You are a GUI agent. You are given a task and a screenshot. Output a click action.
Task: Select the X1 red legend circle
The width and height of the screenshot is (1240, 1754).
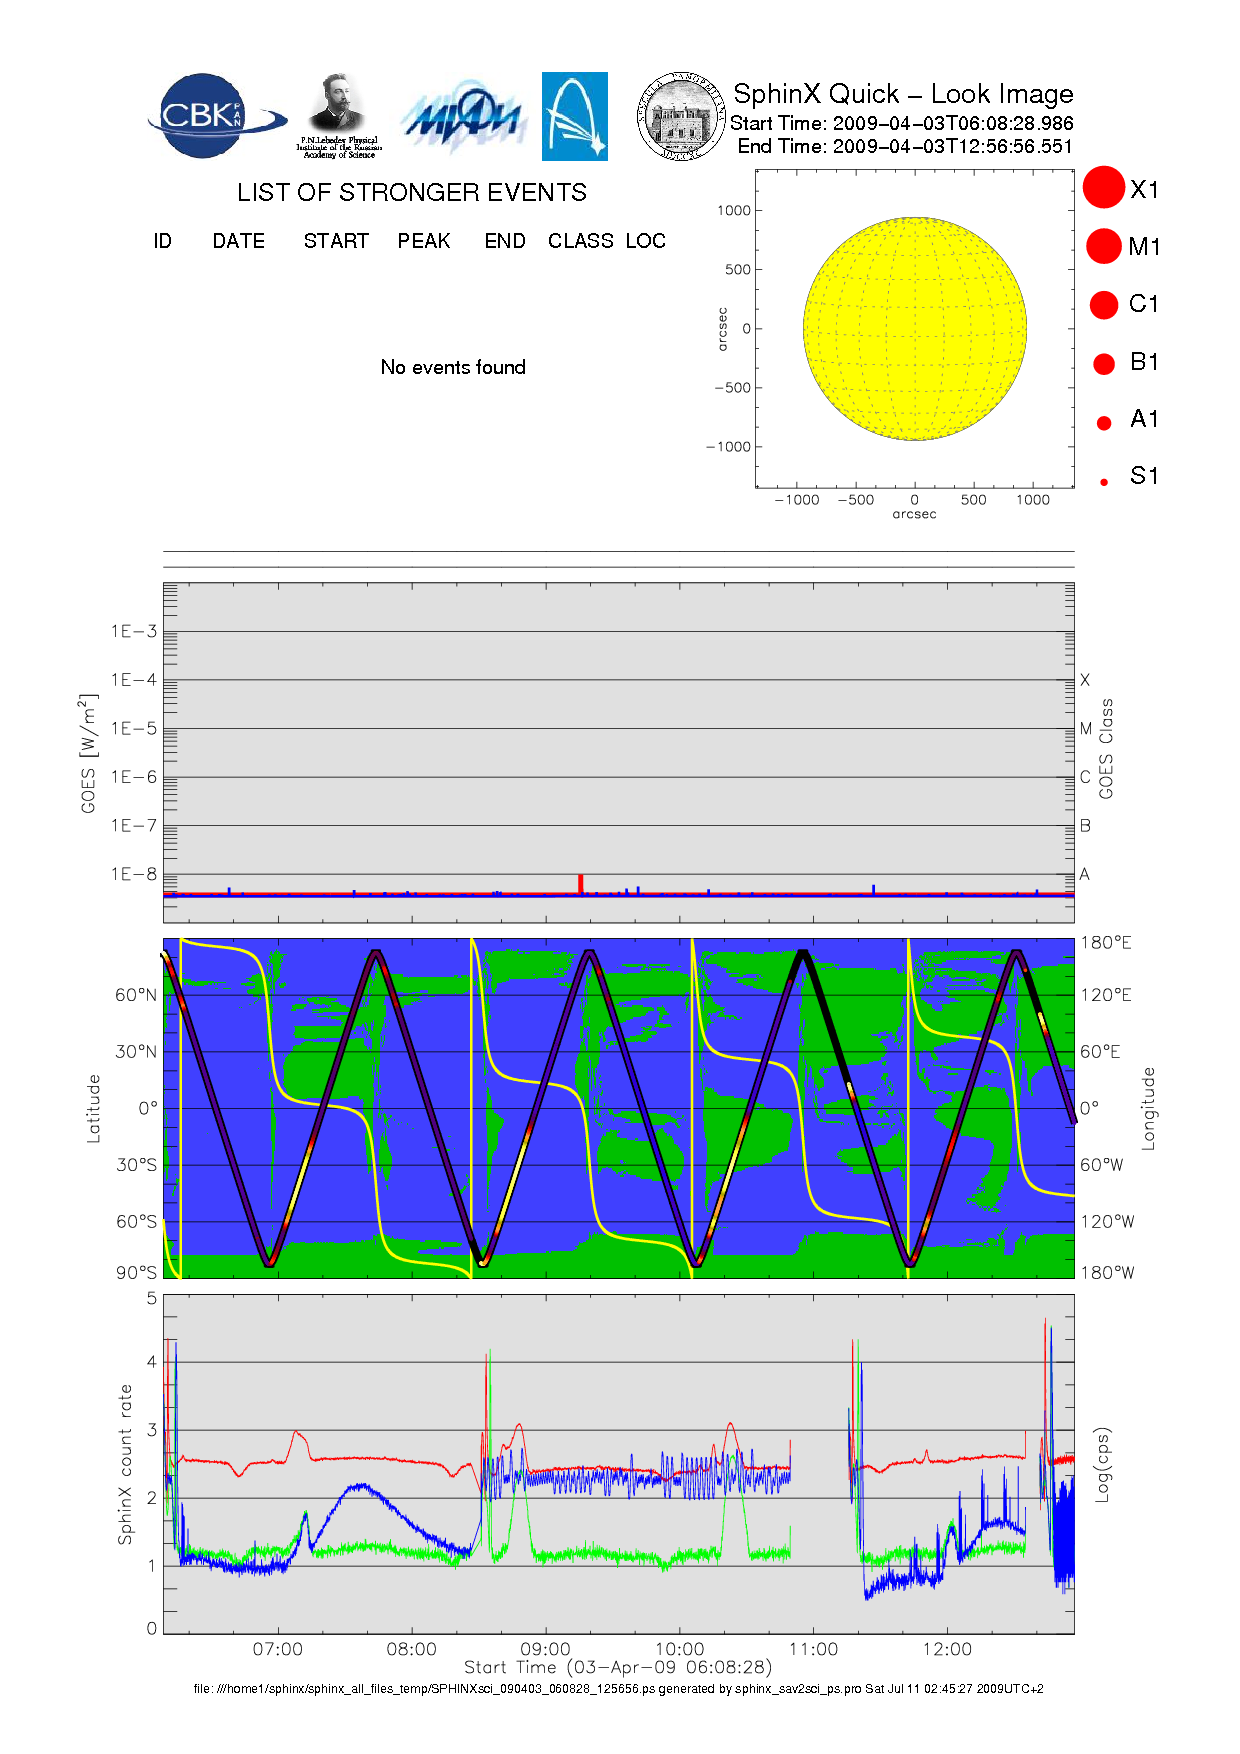pyautogui.click(x=1104, y=188)
